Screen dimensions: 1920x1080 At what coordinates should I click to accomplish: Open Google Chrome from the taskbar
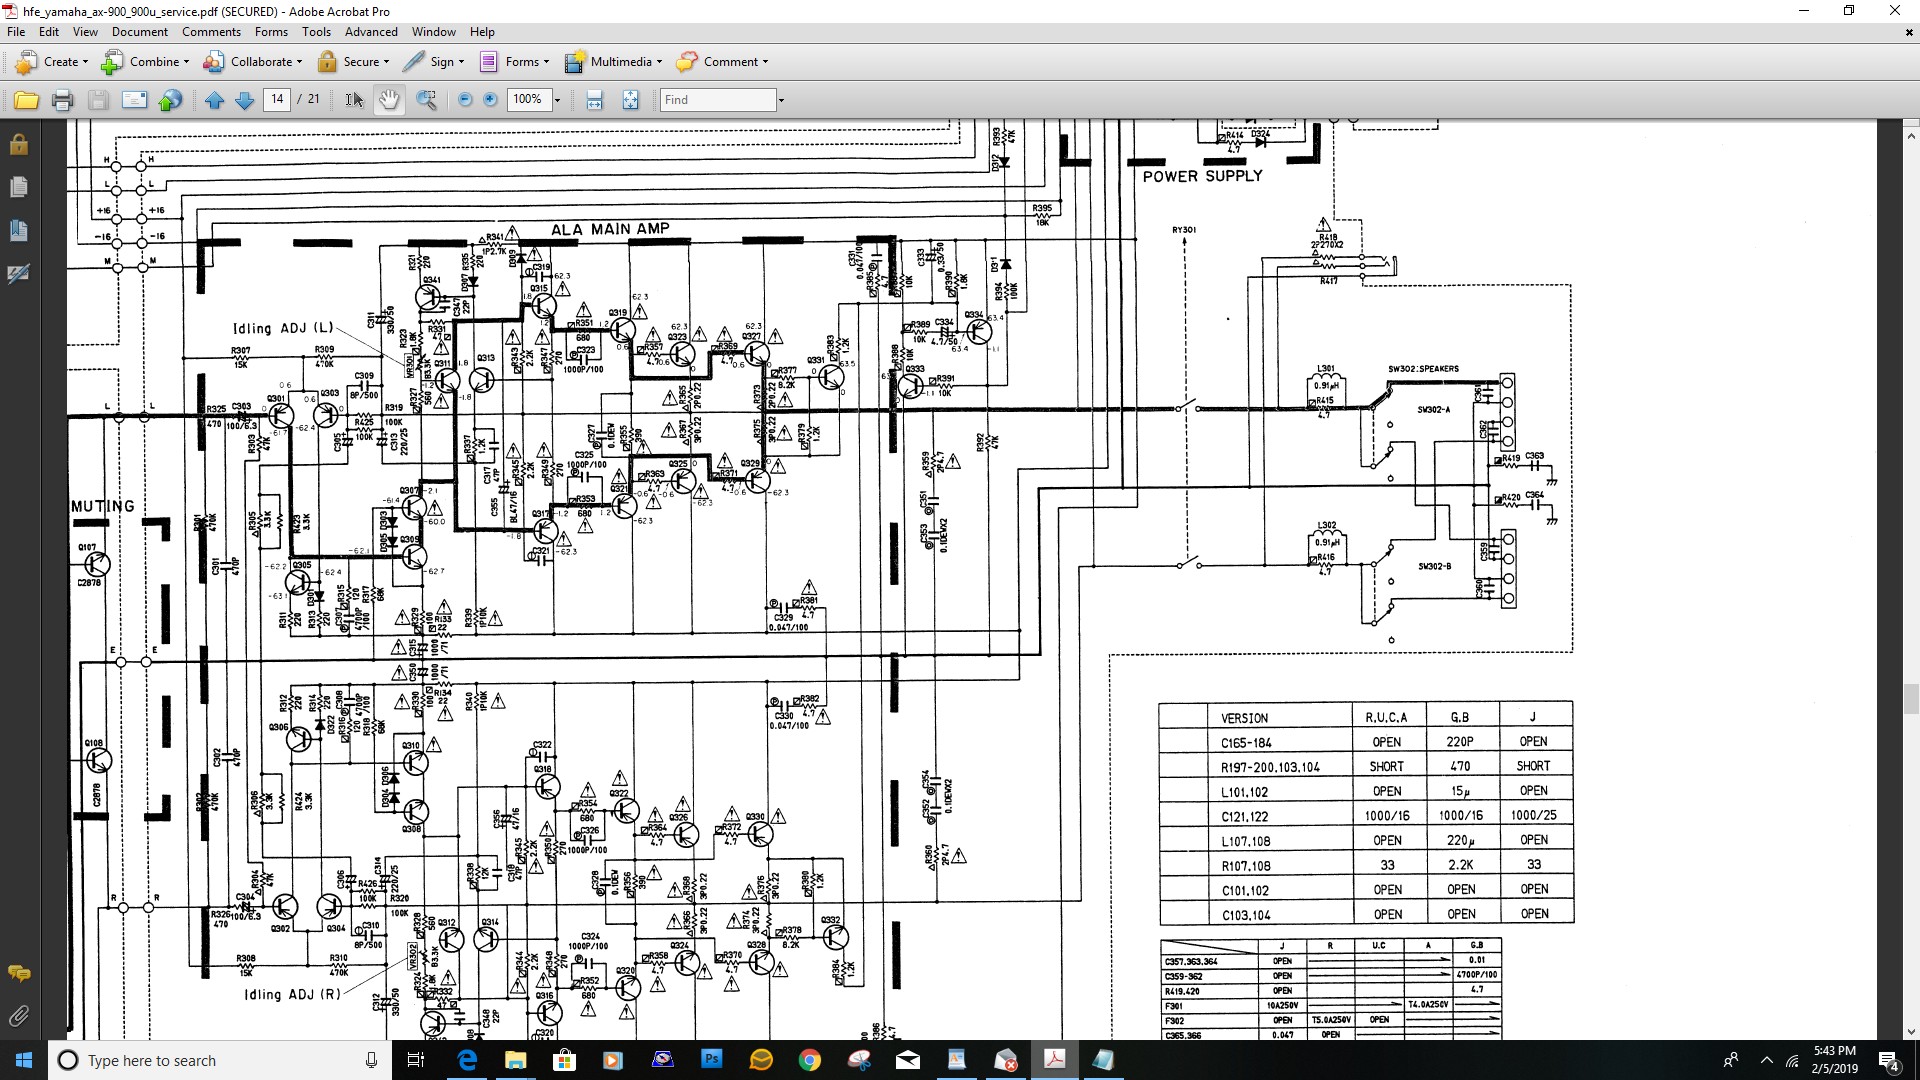coord(809,1060)
